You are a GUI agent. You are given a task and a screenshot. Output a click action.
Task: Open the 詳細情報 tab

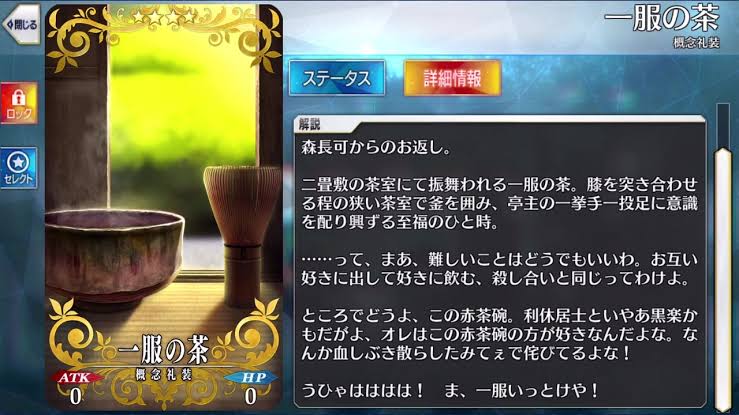point(452,78)
